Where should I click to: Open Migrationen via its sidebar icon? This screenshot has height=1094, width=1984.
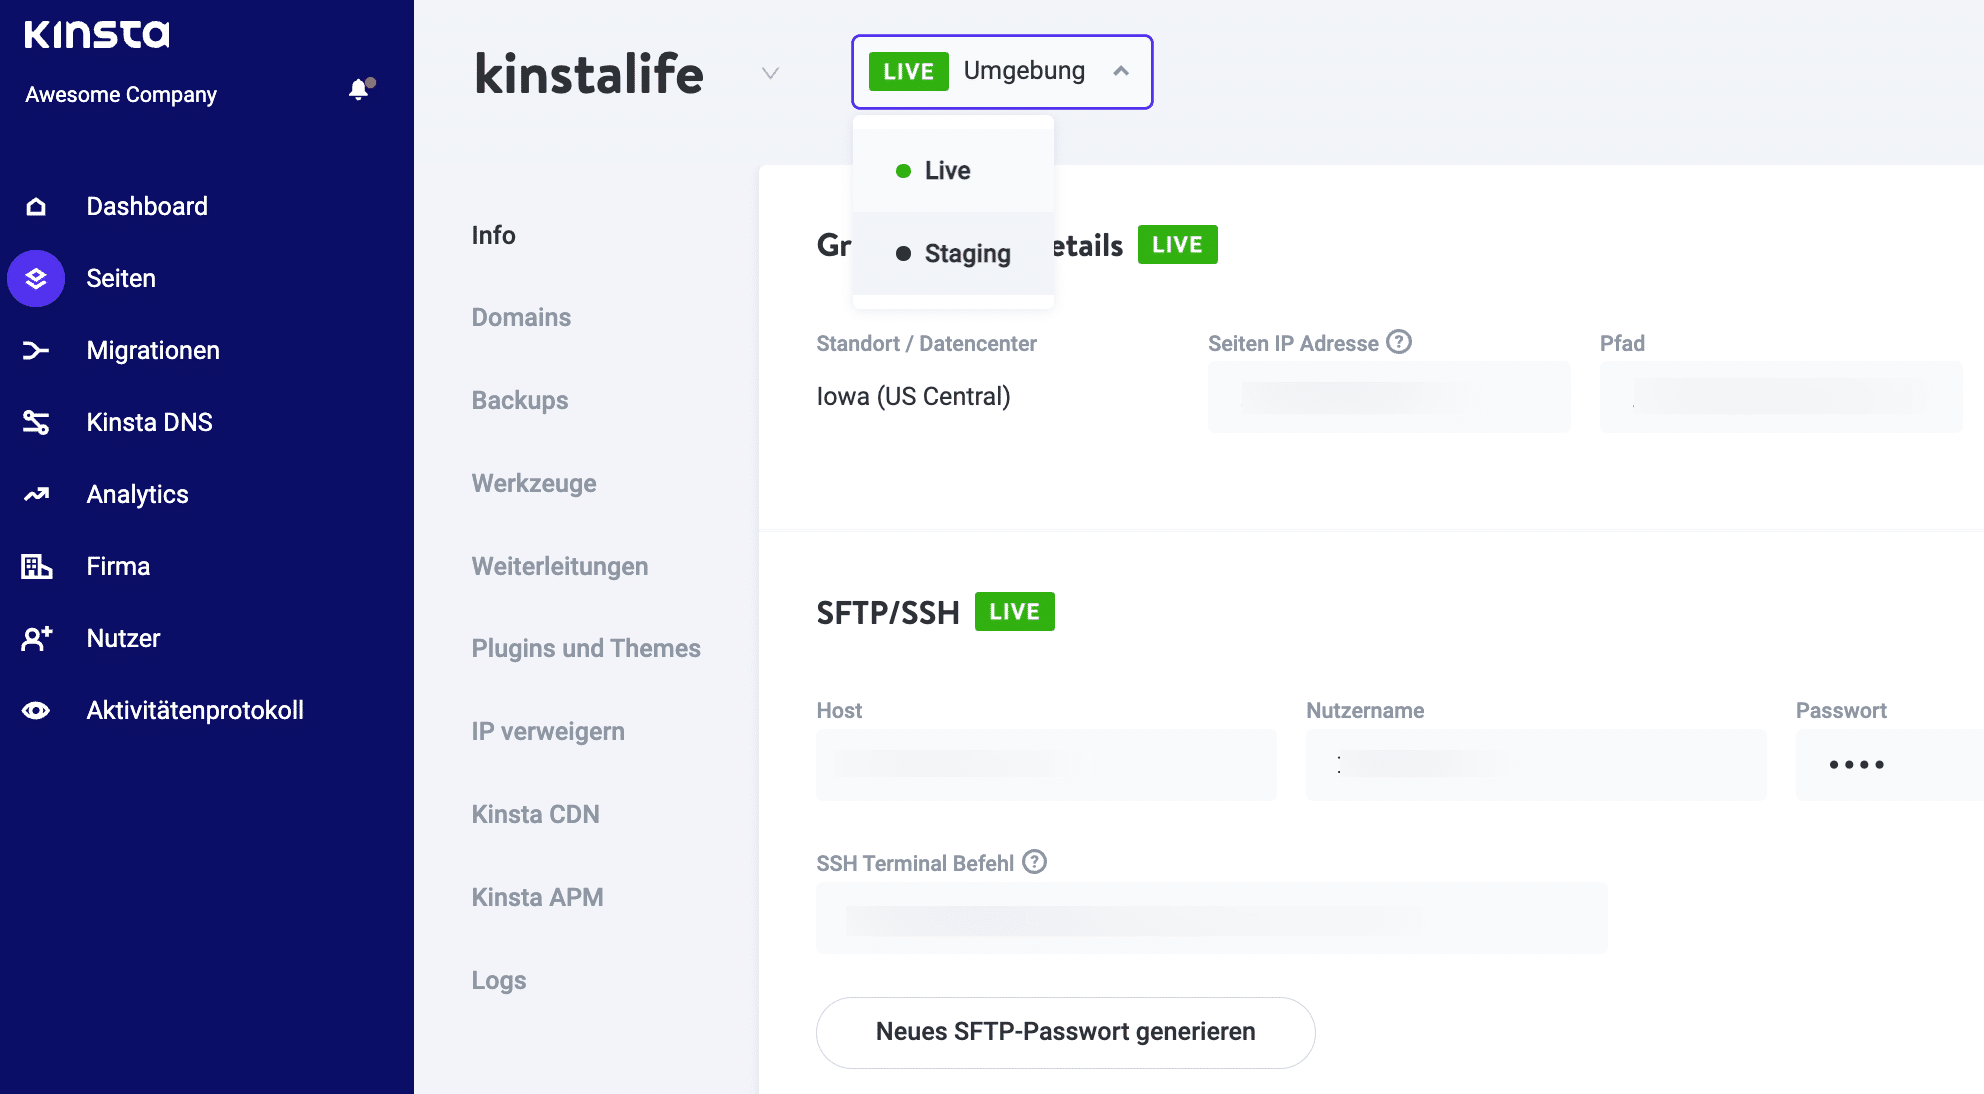36,350
